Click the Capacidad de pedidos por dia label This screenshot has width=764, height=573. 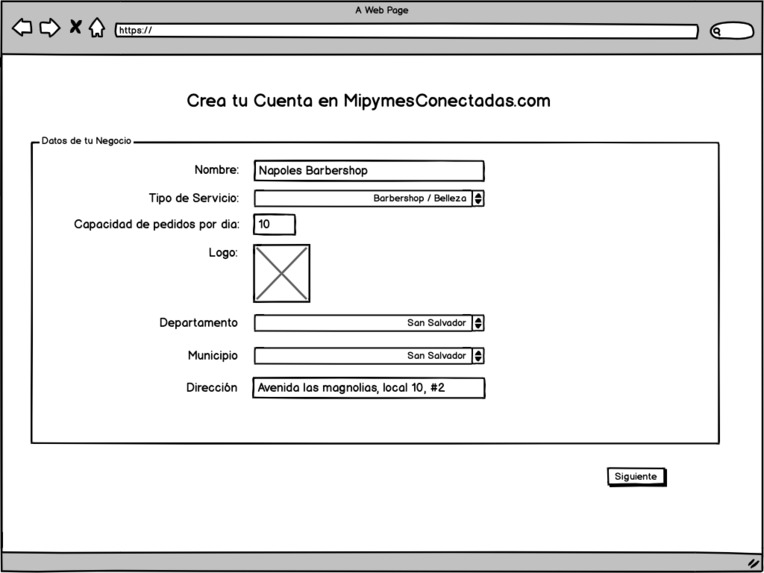pyautogui.click(x=156, y=225)
